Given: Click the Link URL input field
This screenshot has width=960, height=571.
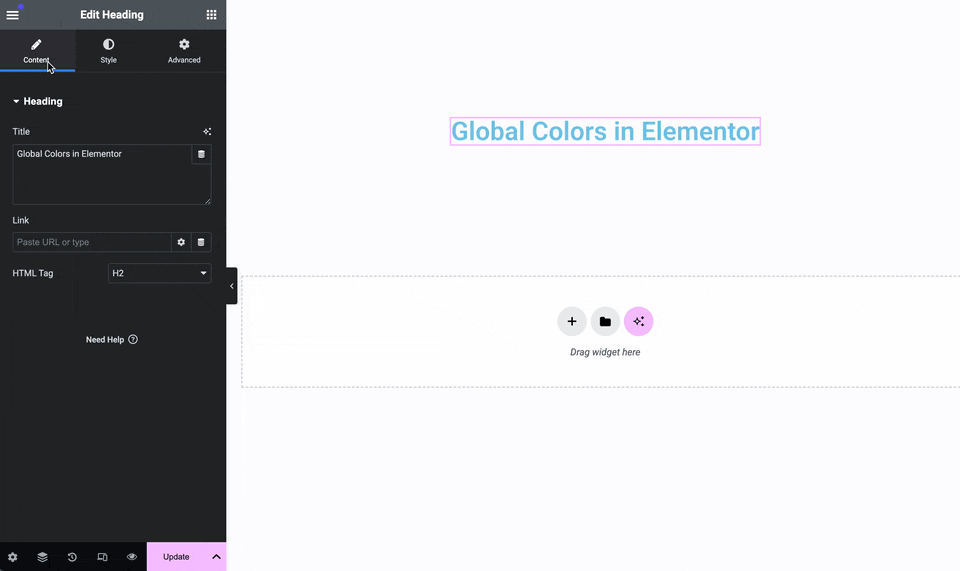Looking at the screenshot, I should [92, 242].
